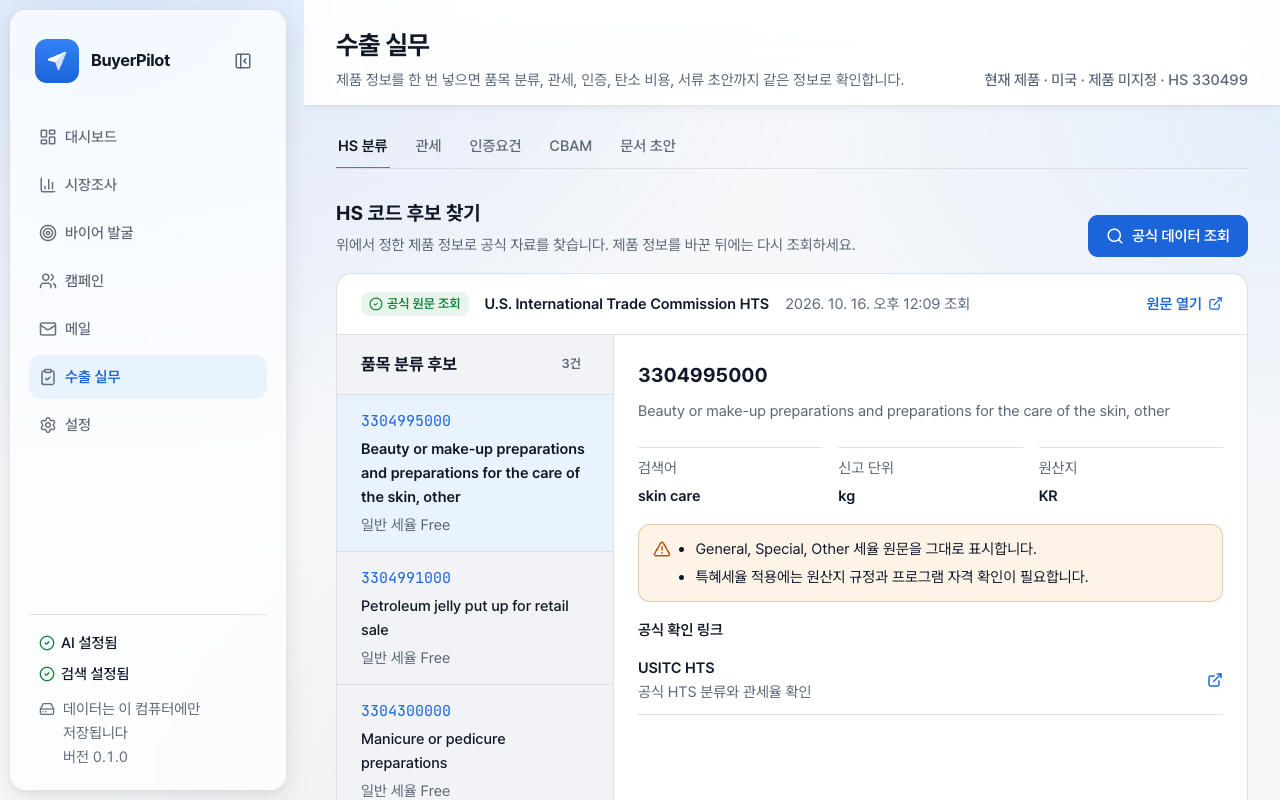Open the 인증요건 tab
Viewport: 1280px width, 800px height.
coord(495,146)
